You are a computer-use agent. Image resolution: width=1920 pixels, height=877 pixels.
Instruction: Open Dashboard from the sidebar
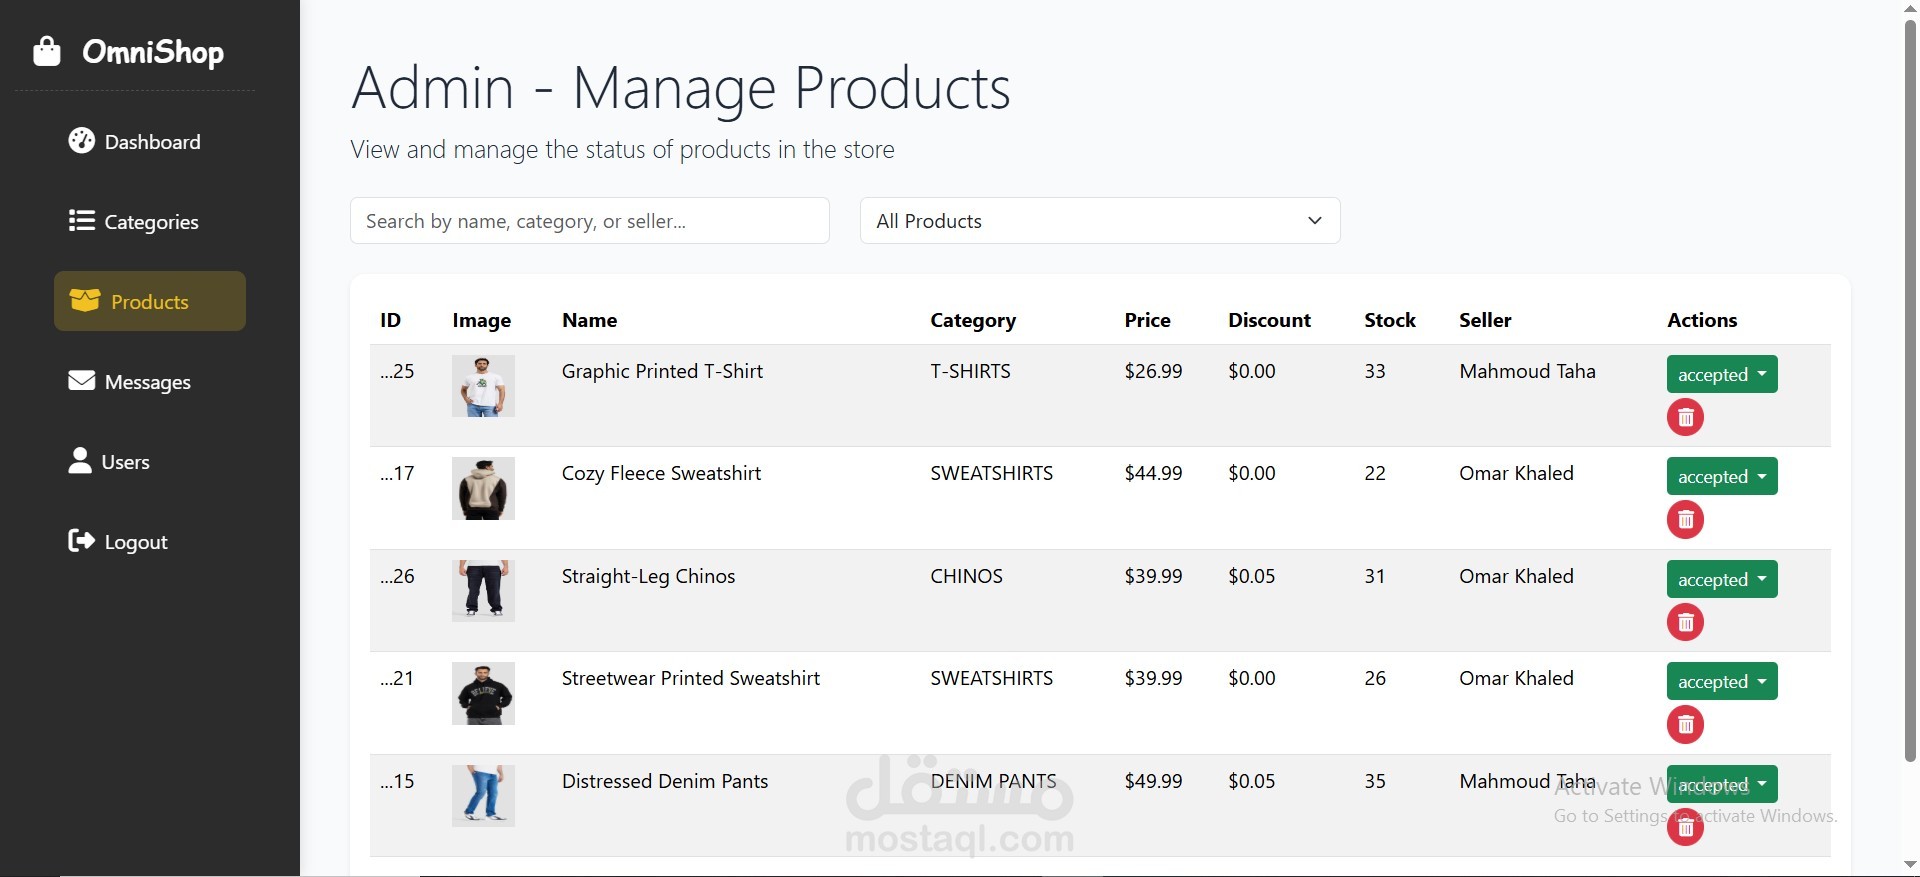[x=135, y=142]
